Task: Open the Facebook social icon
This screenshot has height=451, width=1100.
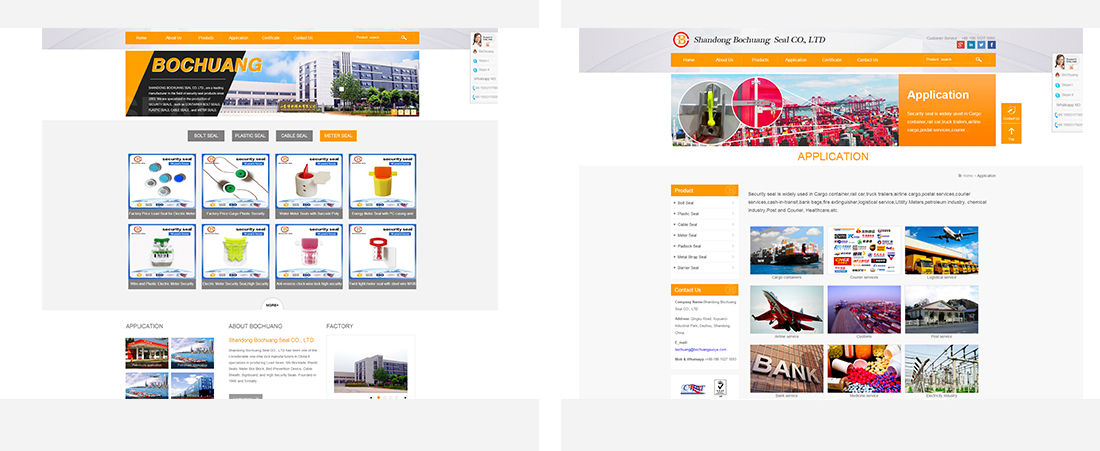Action: [992, 45]
